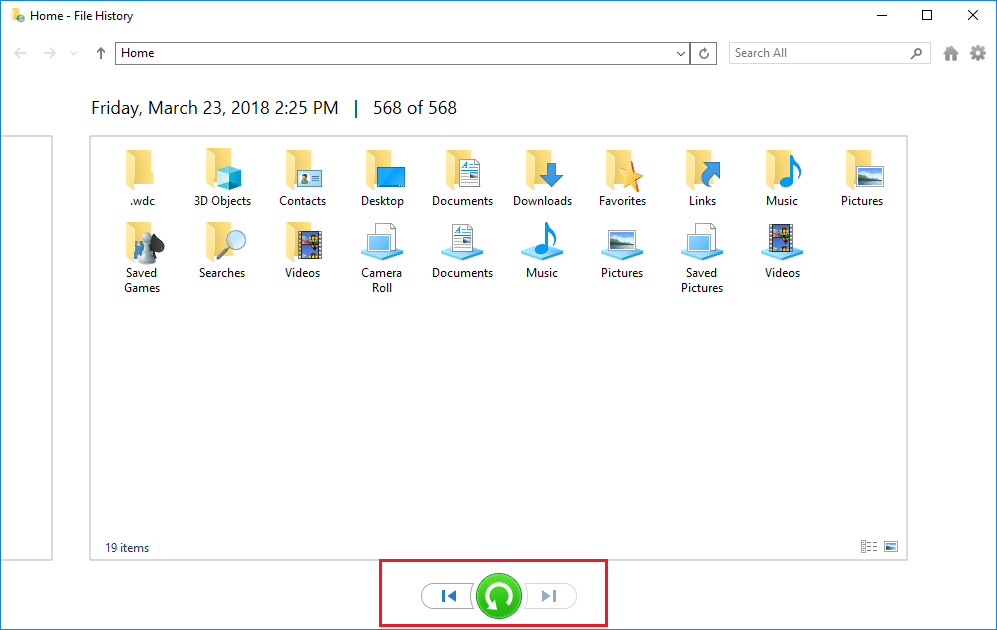Viewport: 997px width, 630px height.
Task: Click the search magnifier icon
Action: [x=916, y=53]
